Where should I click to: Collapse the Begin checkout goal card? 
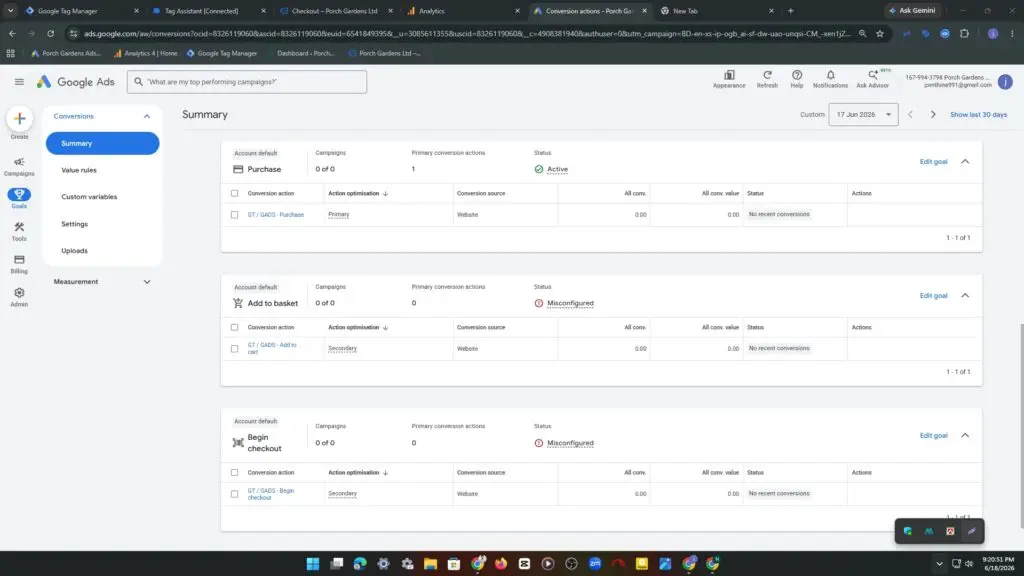[965, 435]
